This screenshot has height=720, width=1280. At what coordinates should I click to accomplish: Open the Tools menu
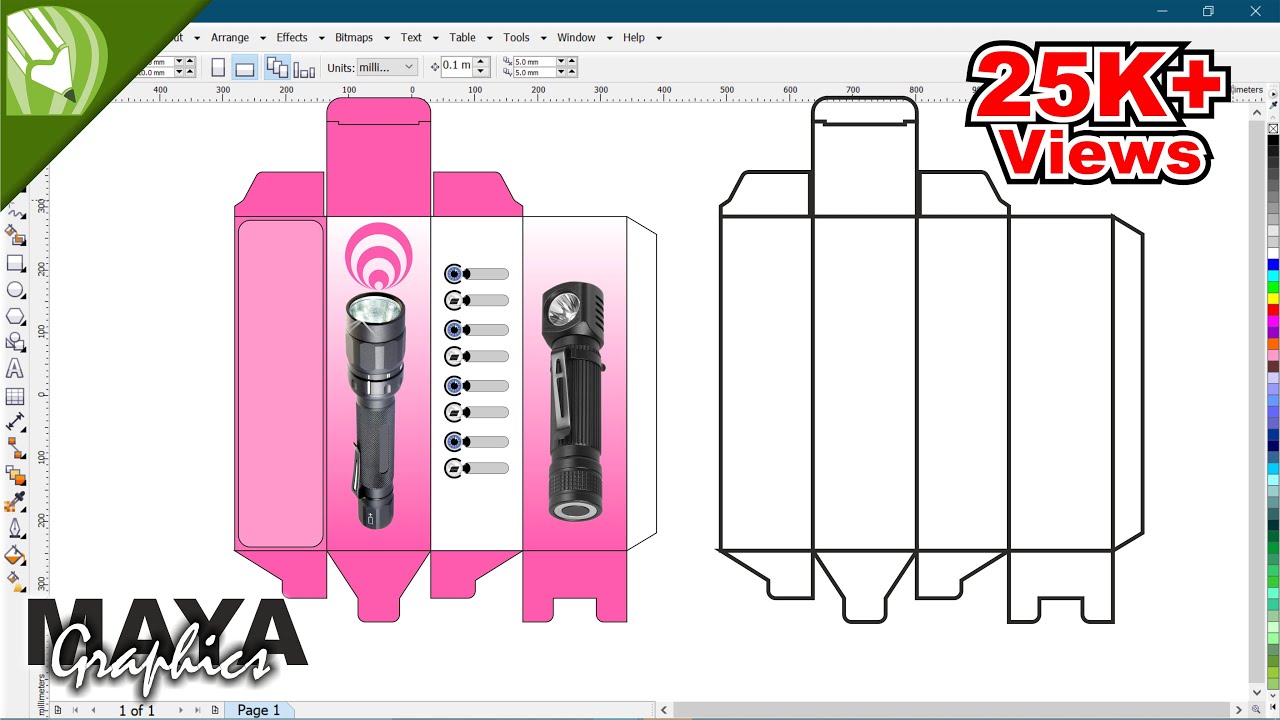[516, 37]
